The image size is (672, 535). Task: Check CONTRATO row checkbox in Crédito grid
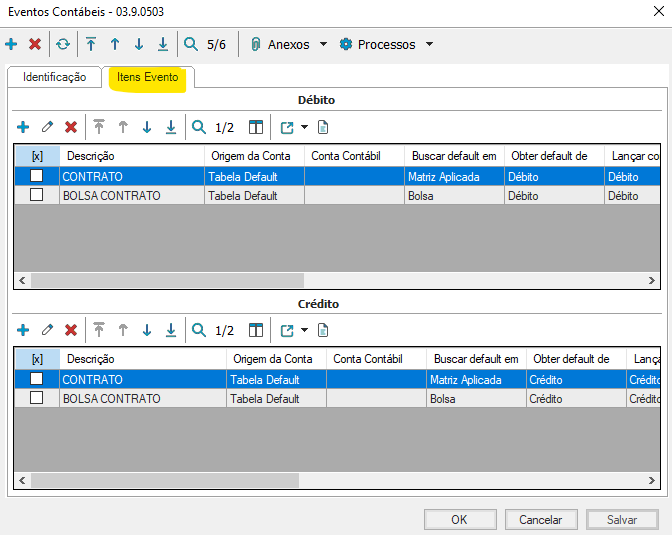pos(36,379)
